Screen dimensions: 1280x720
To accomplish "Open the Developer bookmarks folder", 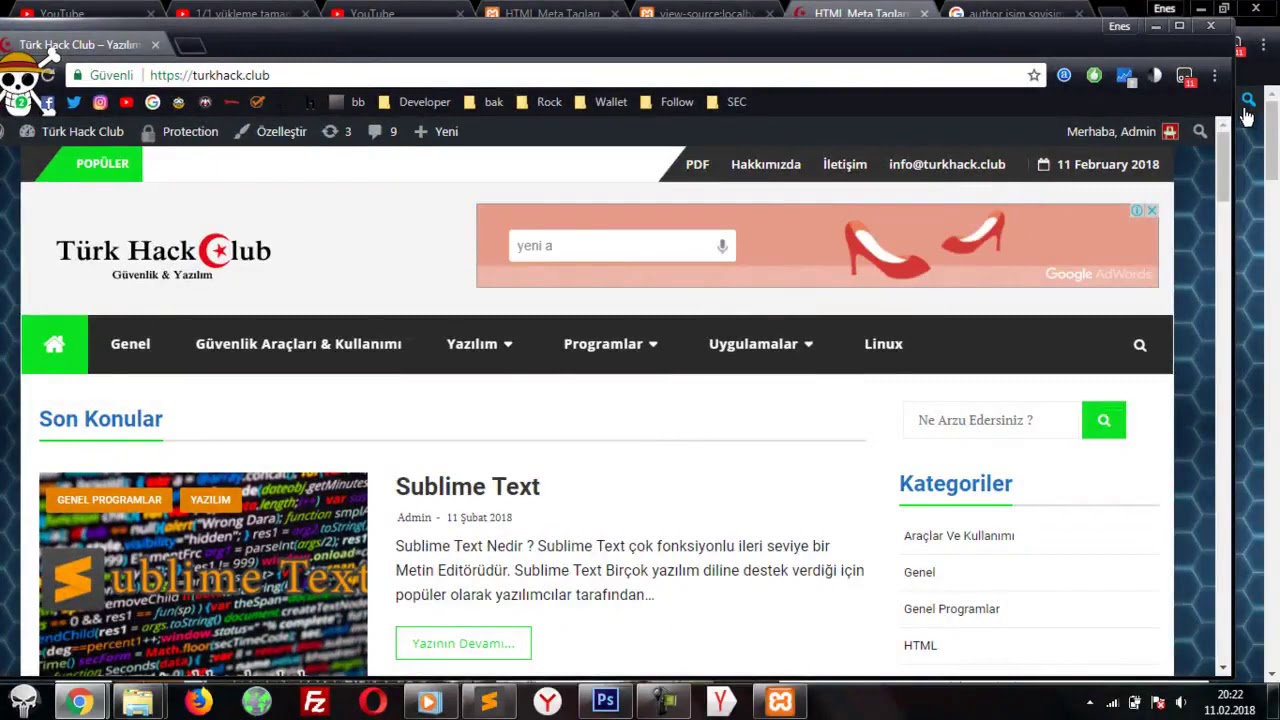I will (x=413, y=102).
